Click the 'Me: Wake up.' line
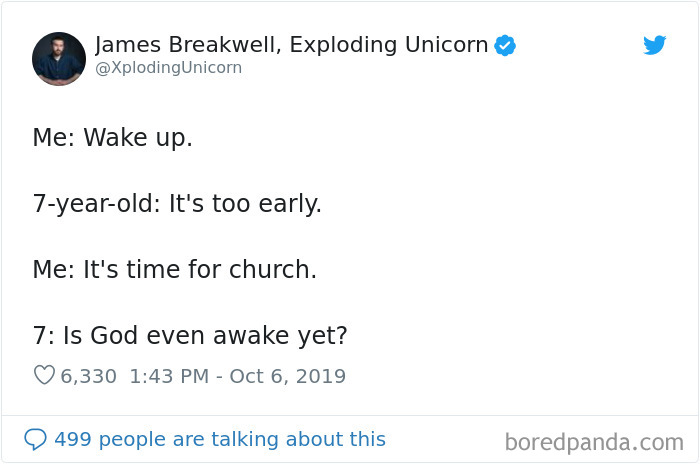The image size is (700, 464). tap(112, 137)
